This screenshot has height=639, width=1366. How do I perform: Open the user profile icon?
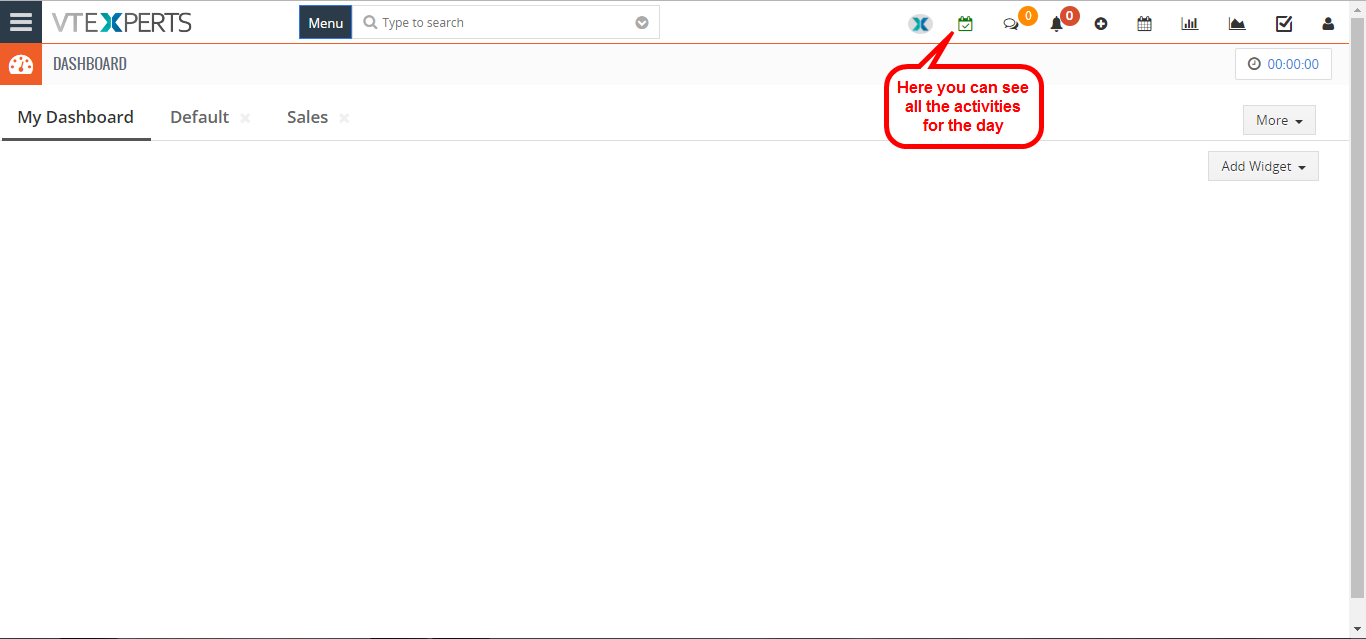click(x=1328, y=24)
